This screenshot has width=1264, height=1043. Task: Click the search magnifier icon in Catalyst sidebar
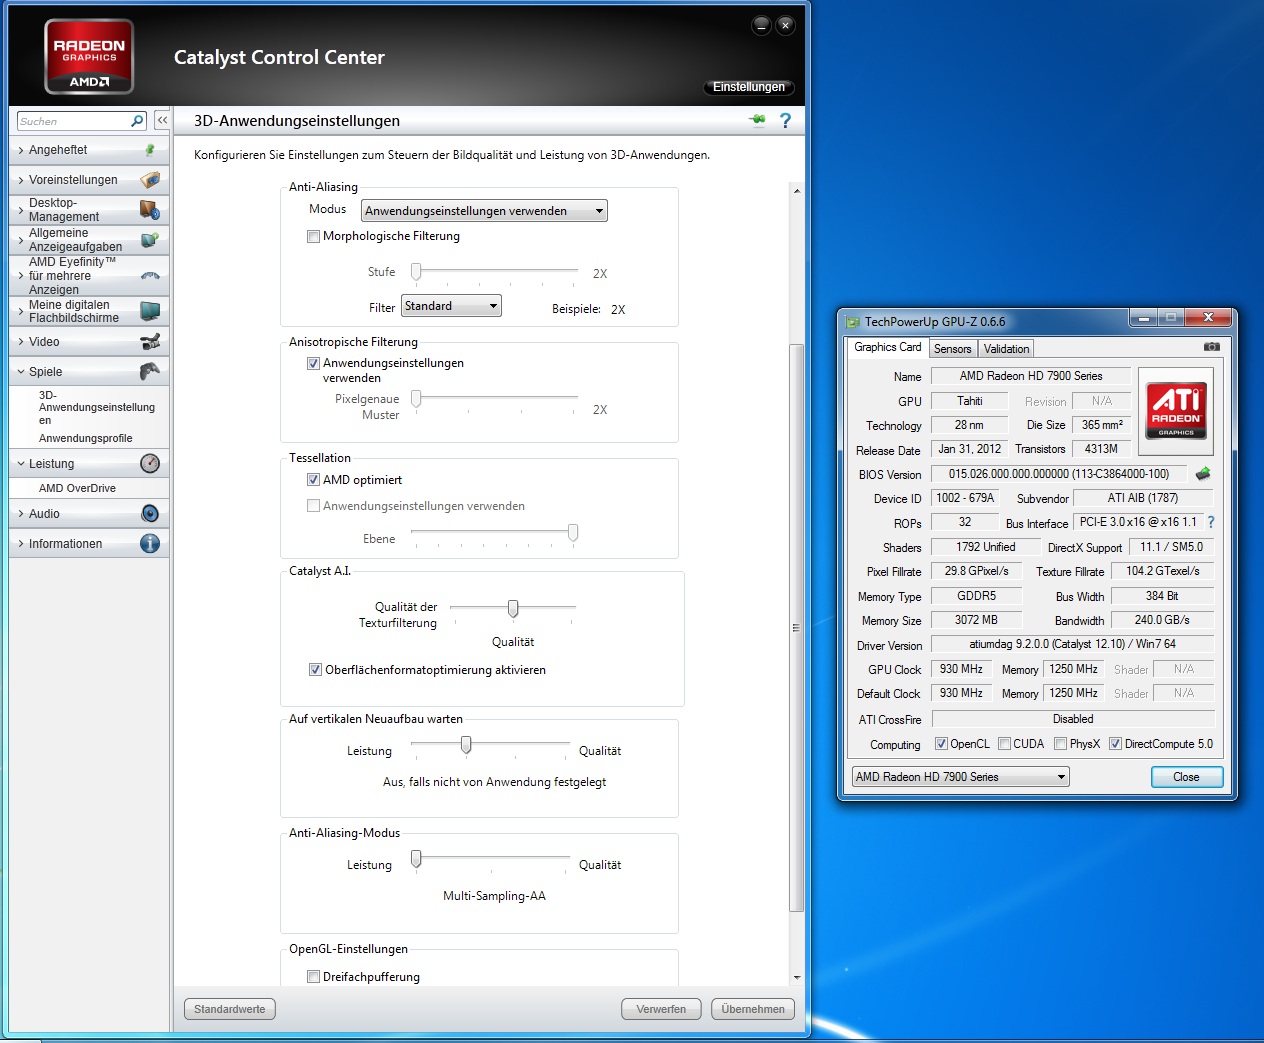click(x=137, y=121)
